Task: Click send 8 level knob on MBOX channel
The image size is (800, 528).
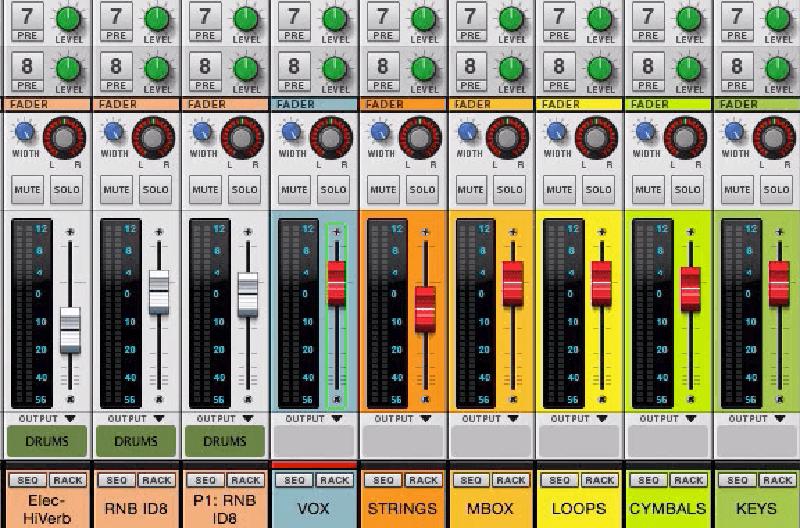Action: pos(510,69)
